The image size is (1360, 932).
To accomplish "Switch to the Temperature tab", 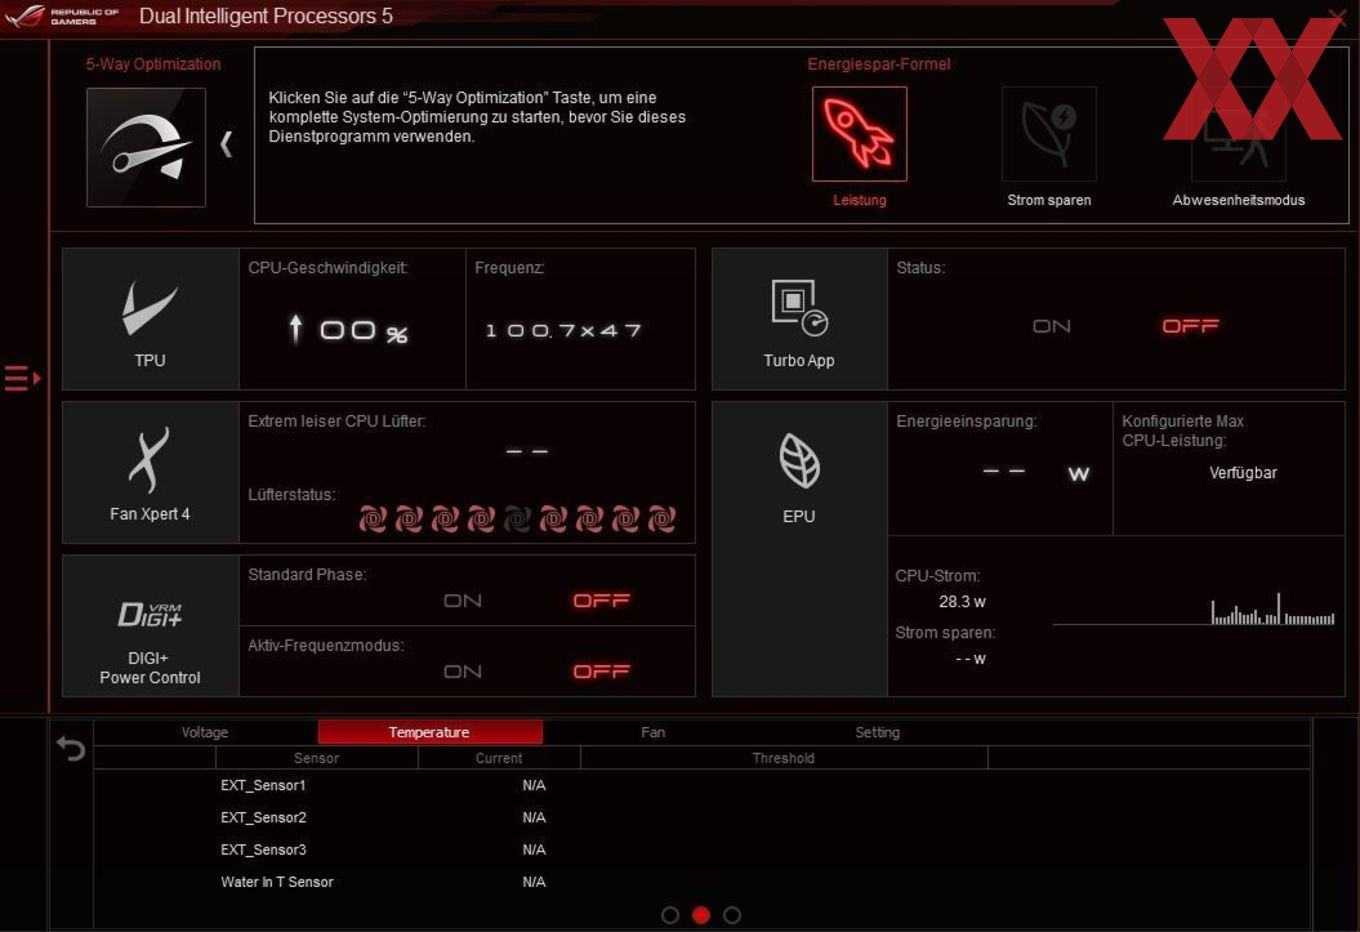I will point(430,732).
